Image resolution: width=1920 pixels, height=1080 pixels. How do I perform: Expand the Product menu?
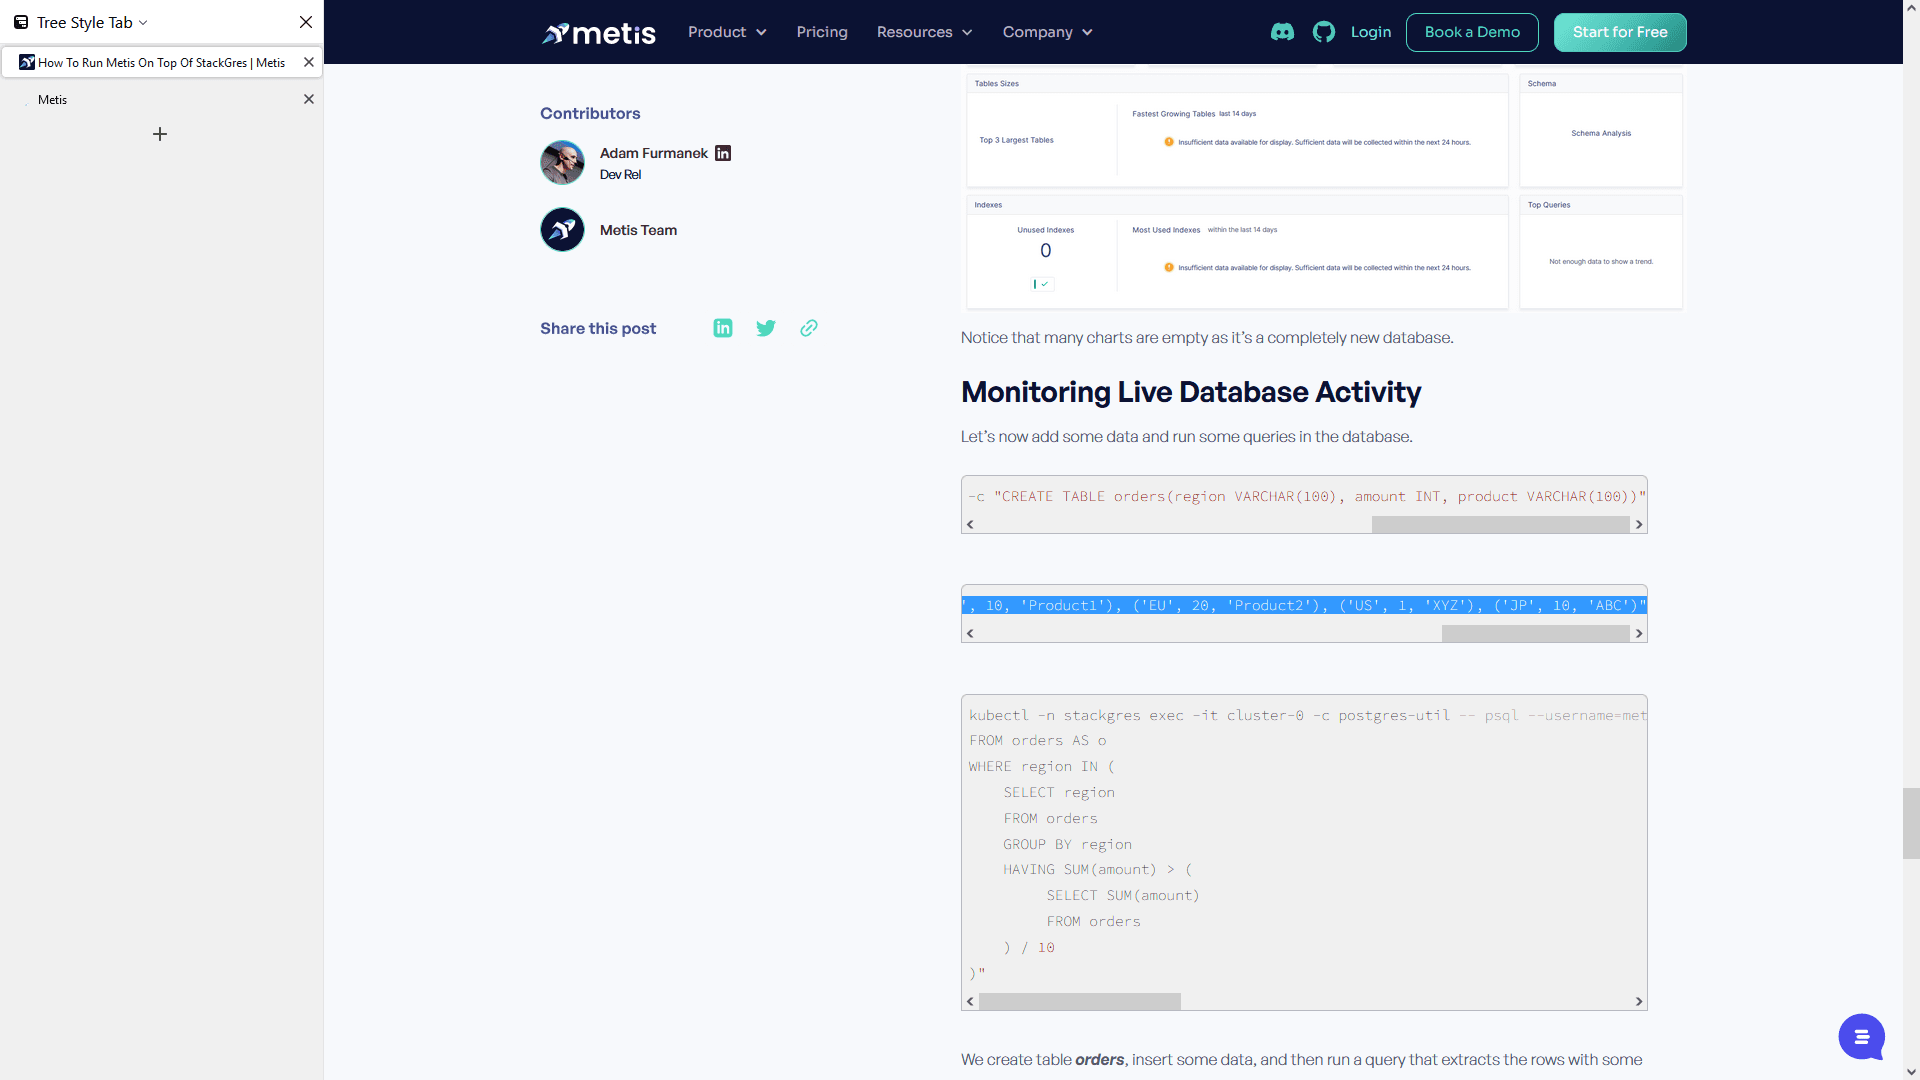[727, 32]
